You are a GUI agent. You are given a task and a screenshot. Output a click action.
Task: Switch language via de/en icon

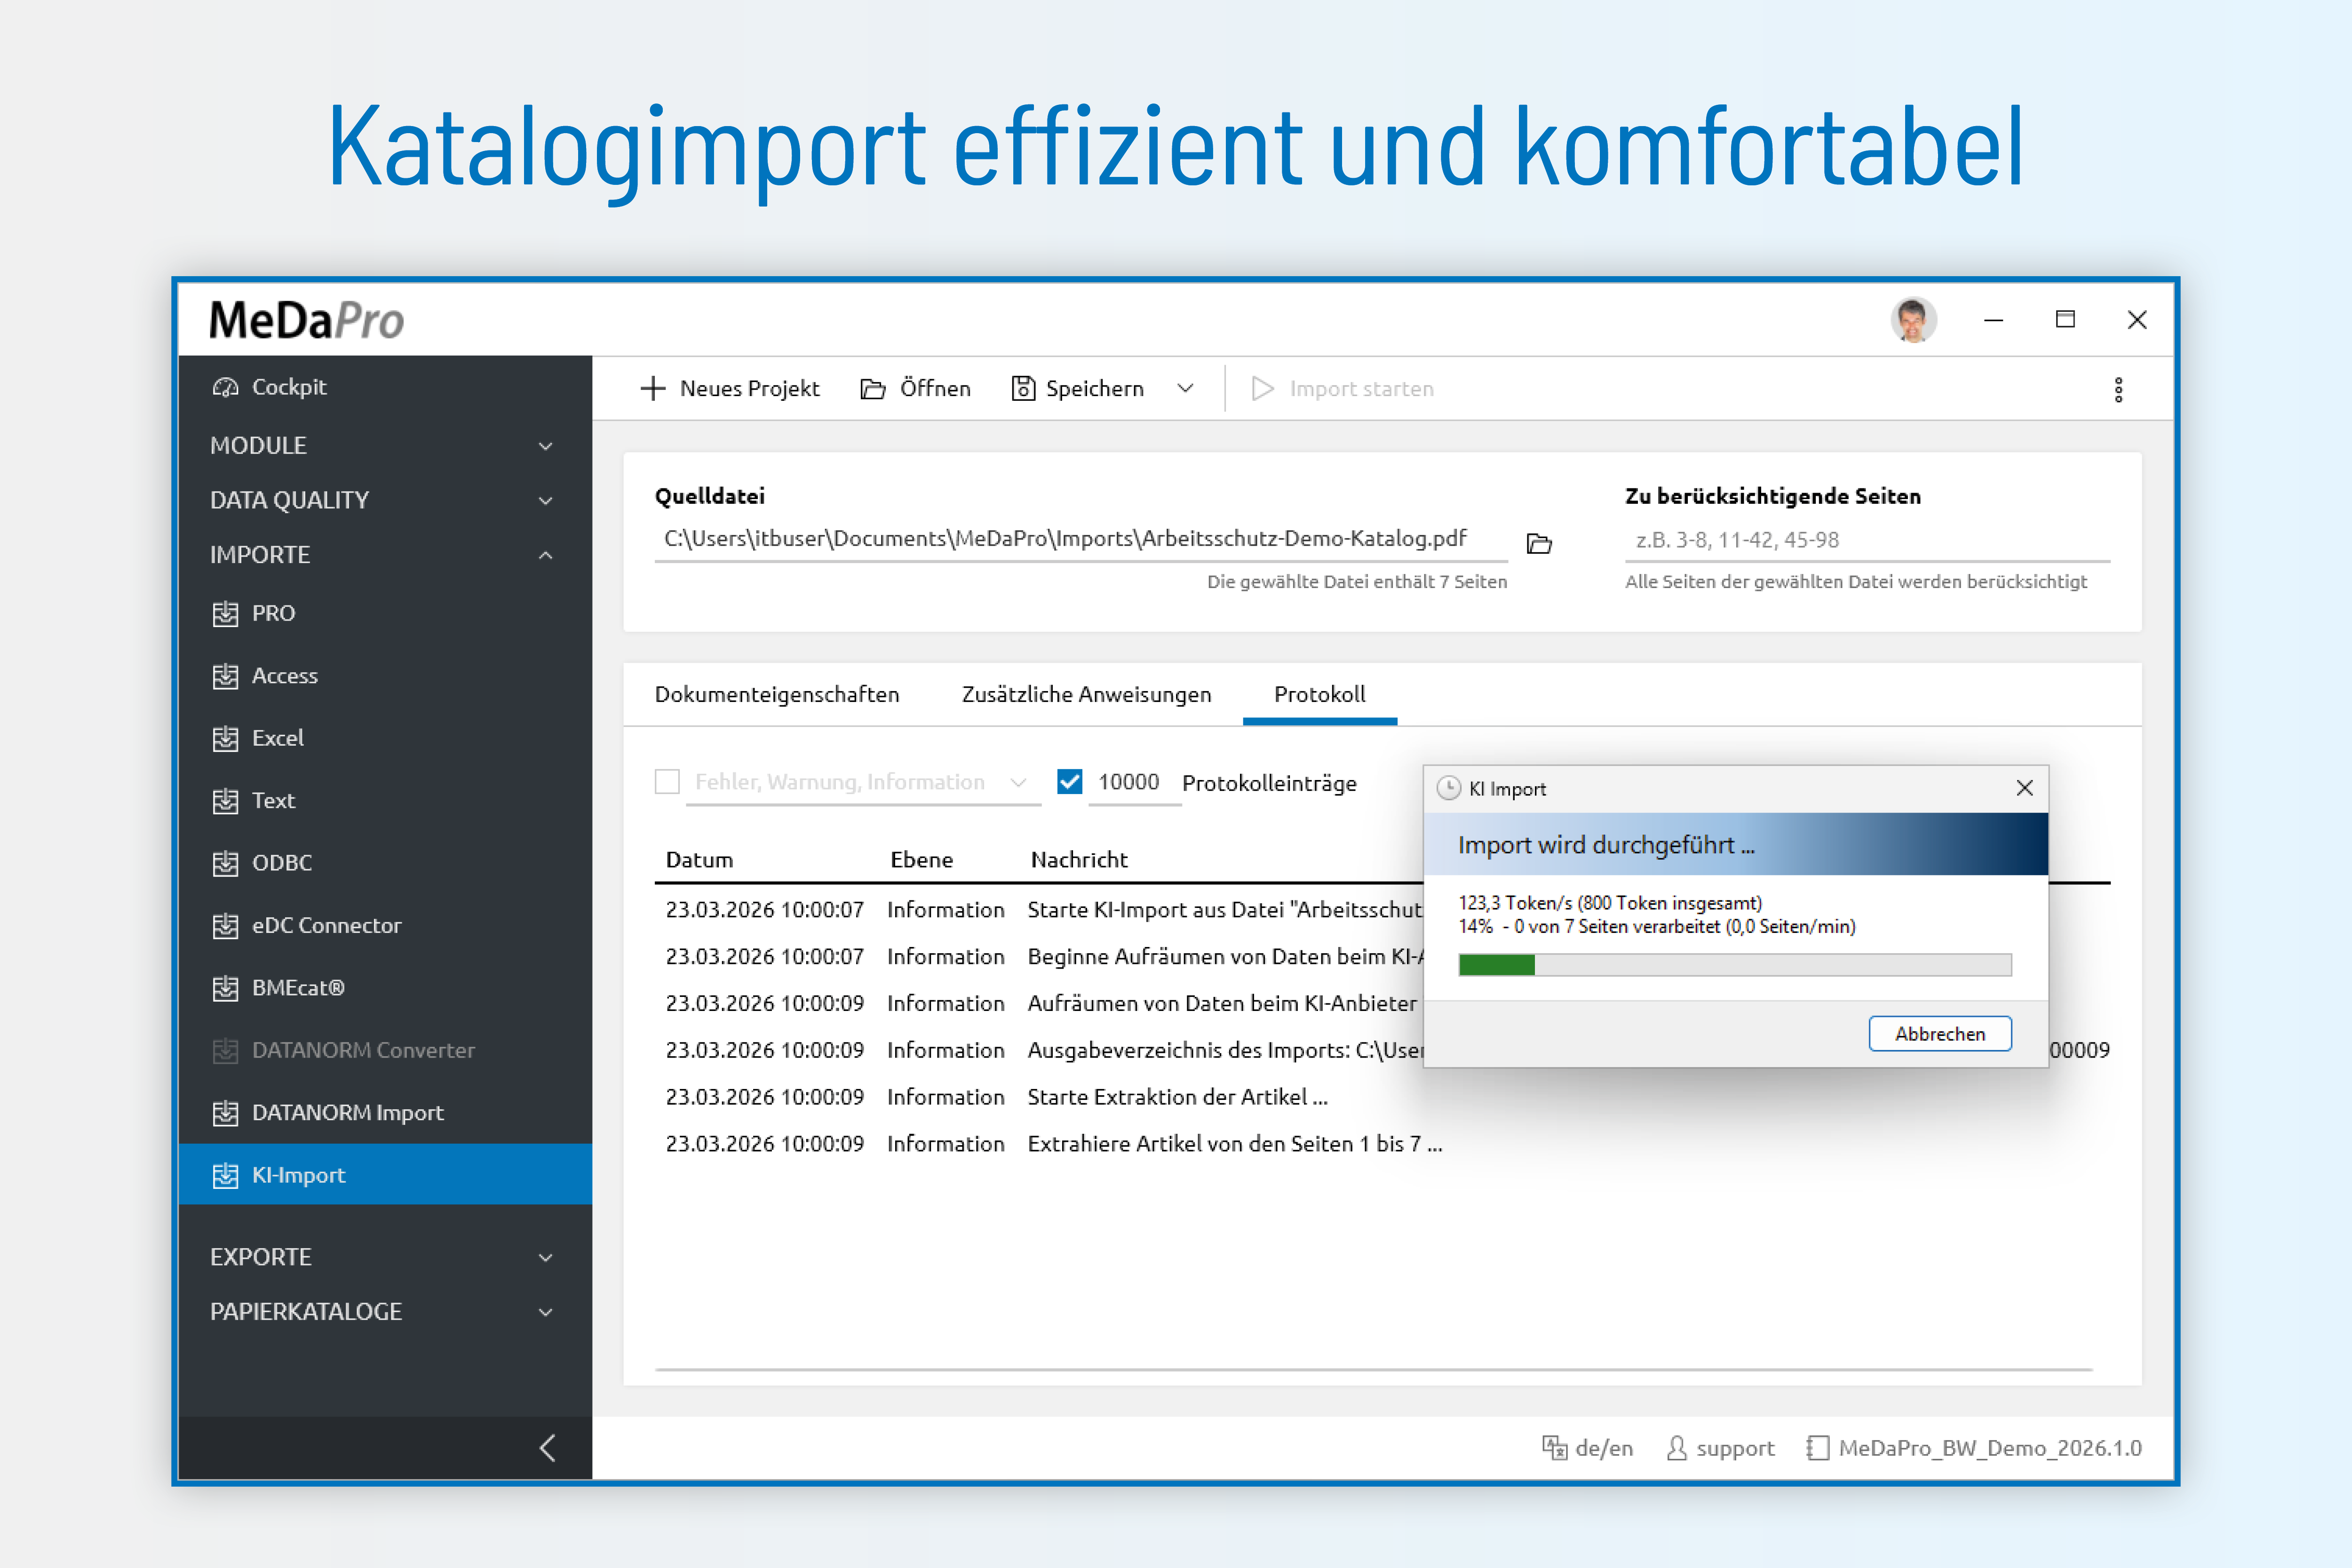[x=1555, y=1447]
